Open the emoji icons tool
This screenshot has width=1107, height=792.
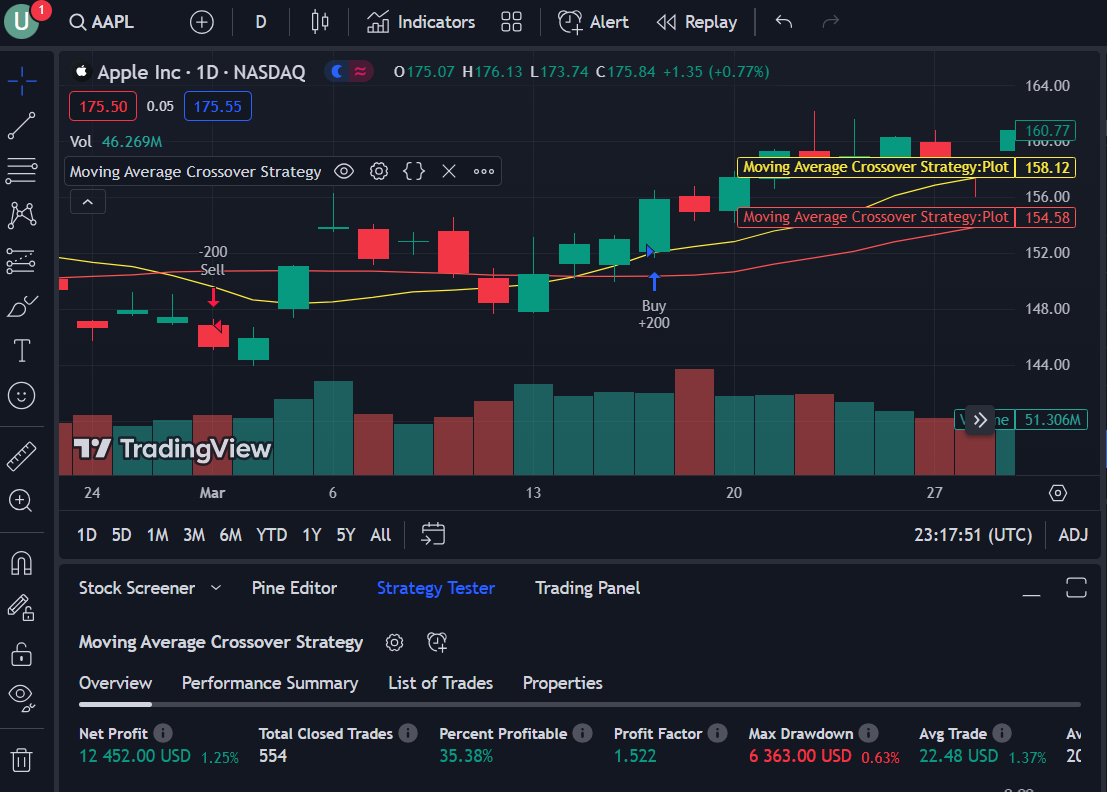(x=22, y=395)
